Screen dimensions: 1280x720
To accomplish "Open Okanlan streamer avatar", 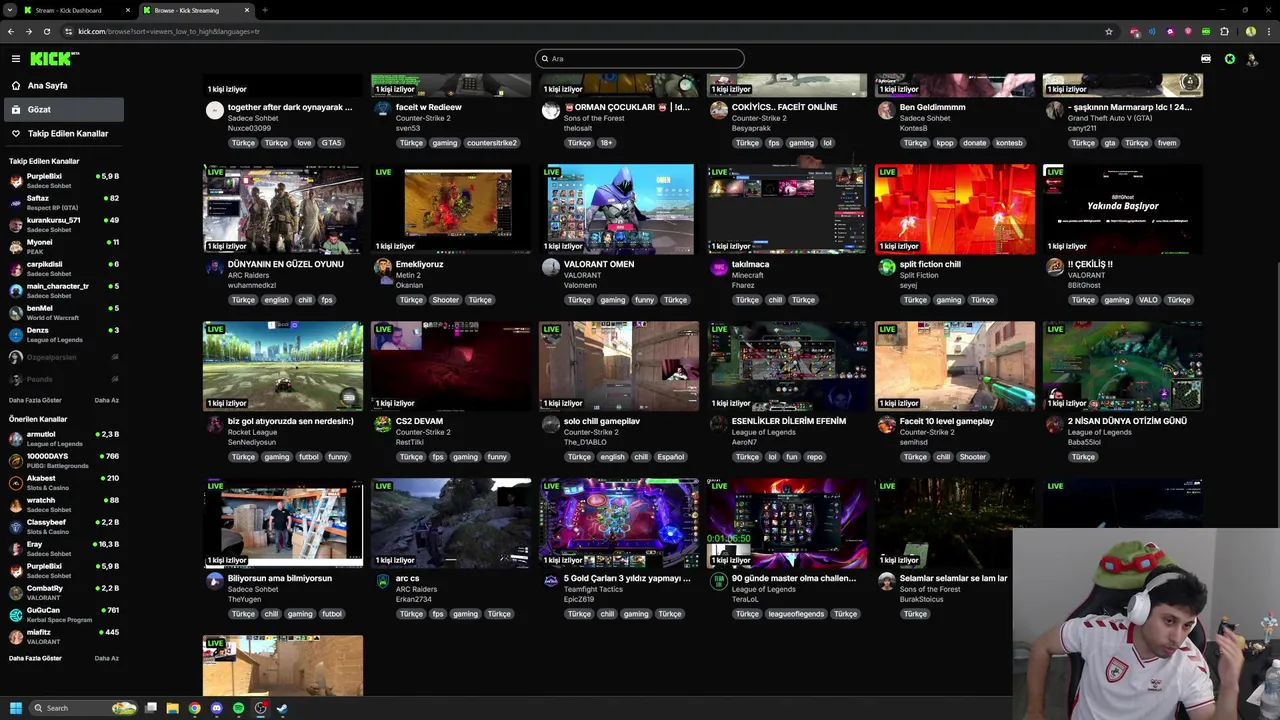I will 382,267.
